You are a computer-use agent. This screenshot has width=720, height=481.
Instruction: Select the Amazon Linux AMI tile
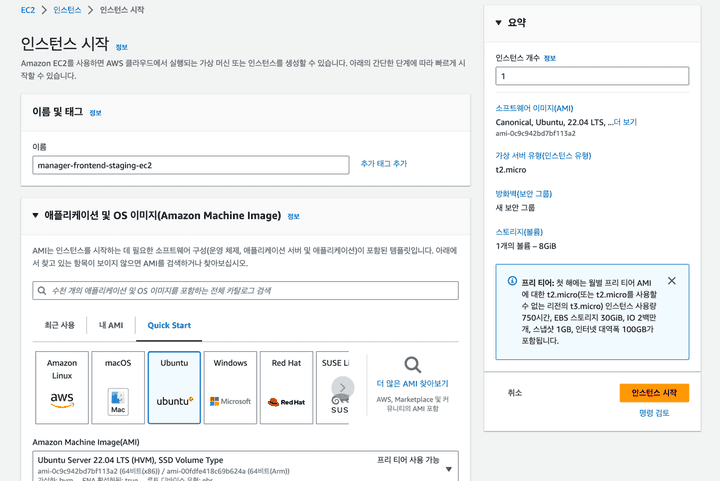pyautogui.click(x=62, y=387)
